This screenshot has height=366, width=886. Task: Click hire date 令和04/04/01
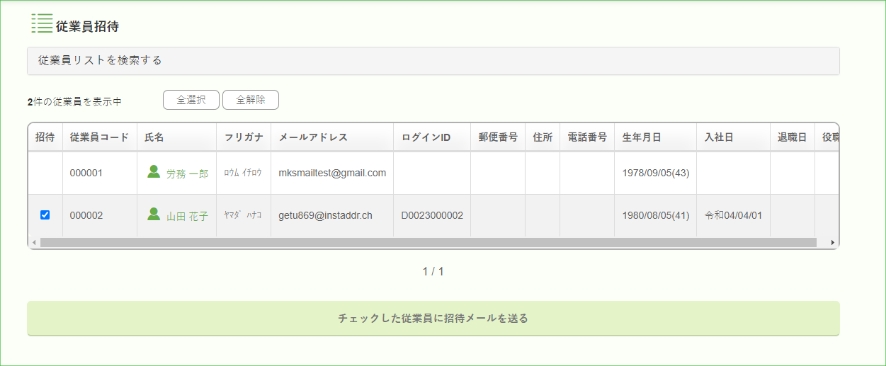point(733,215)
